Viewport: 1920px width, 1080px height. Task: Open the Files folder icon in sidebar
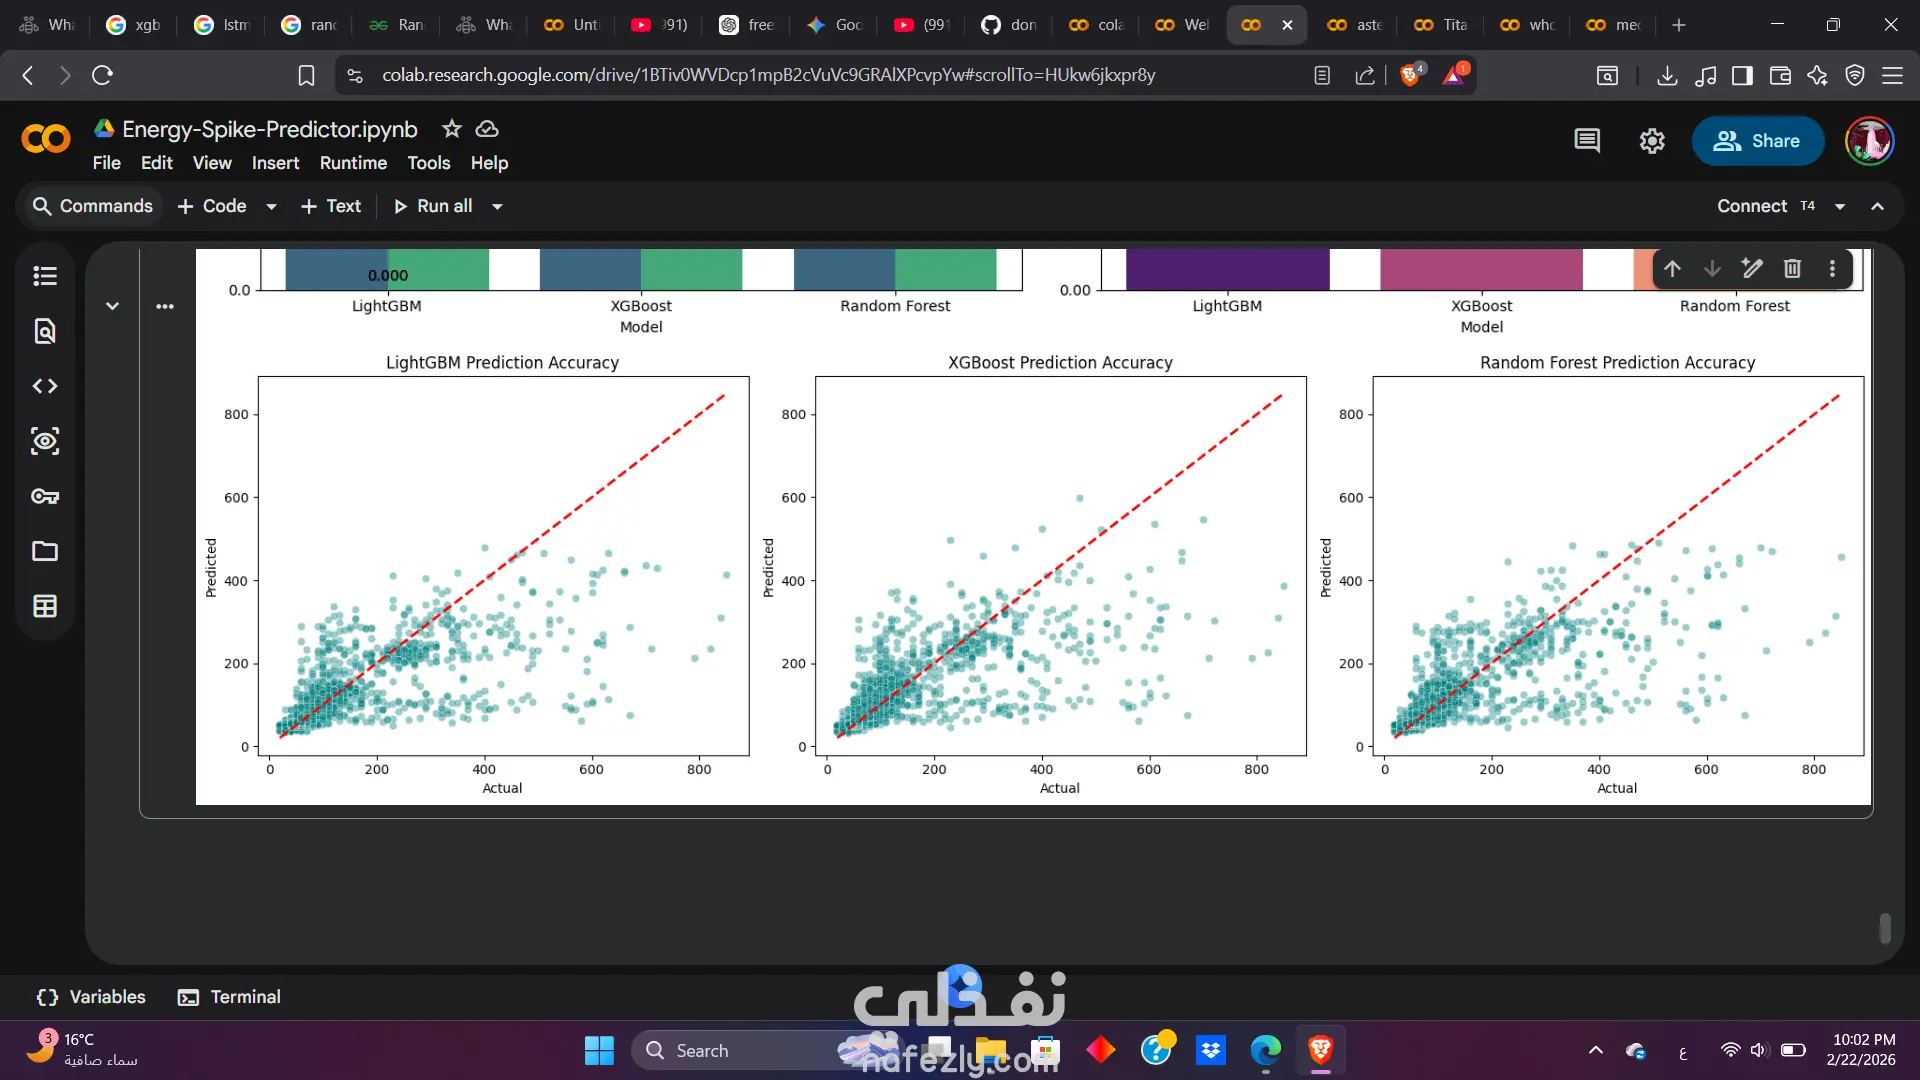(x=45, y=551)
